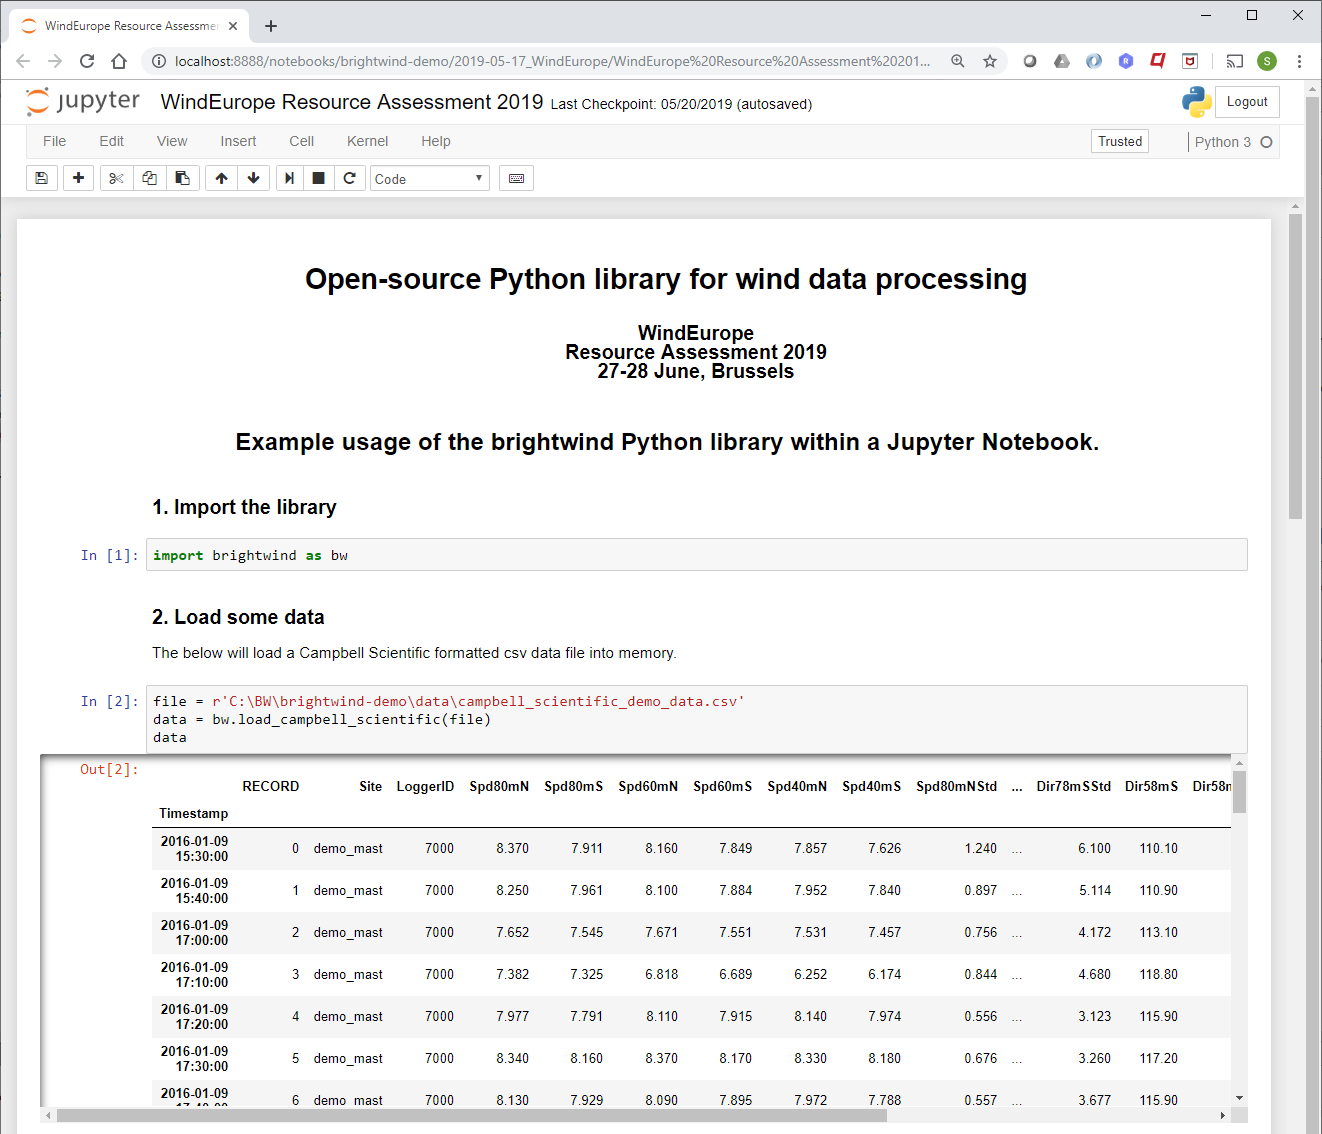Screen dimensions: 1322x1134
Task: Open the cell type Code dropdown
Action: (x=430, y=178)
